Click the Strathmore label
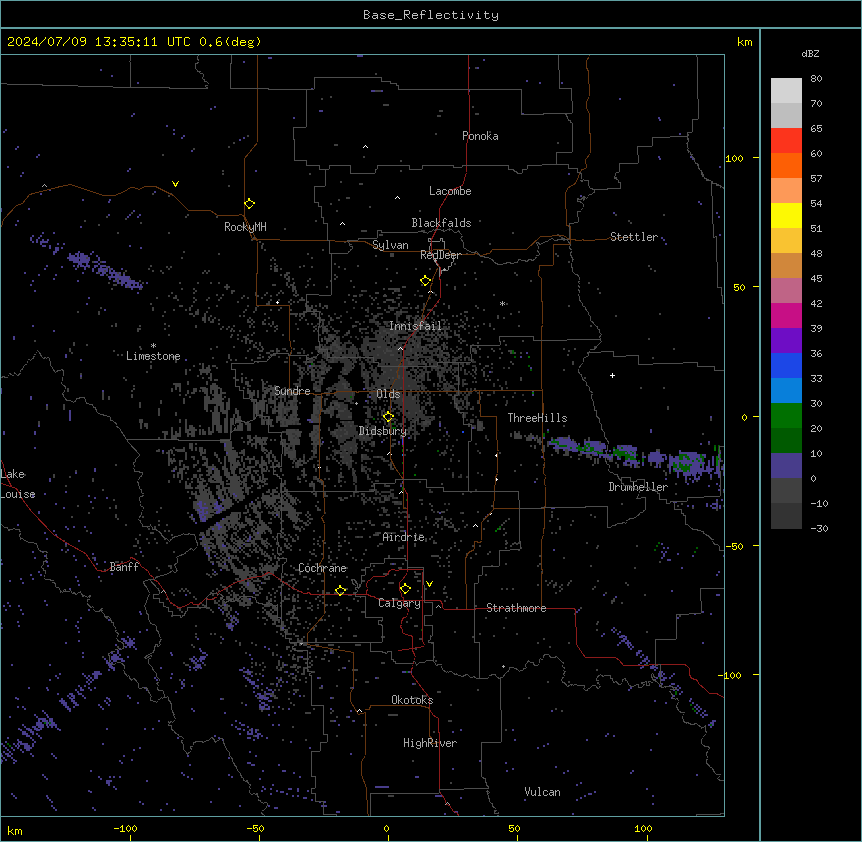 [x=516, y=608]
